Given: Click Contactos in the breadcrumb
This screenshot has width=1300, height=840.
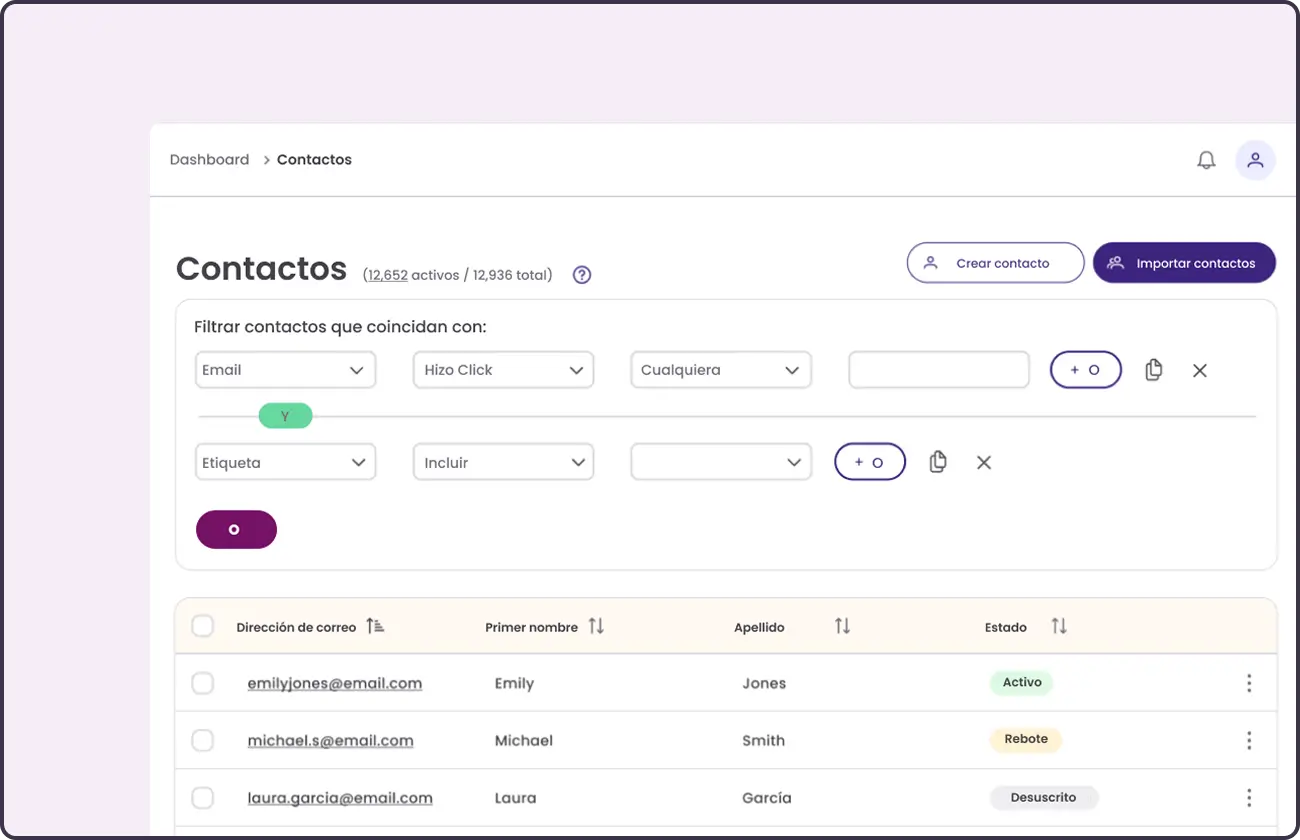Looking at the screenshot, I should pos(314,159).
